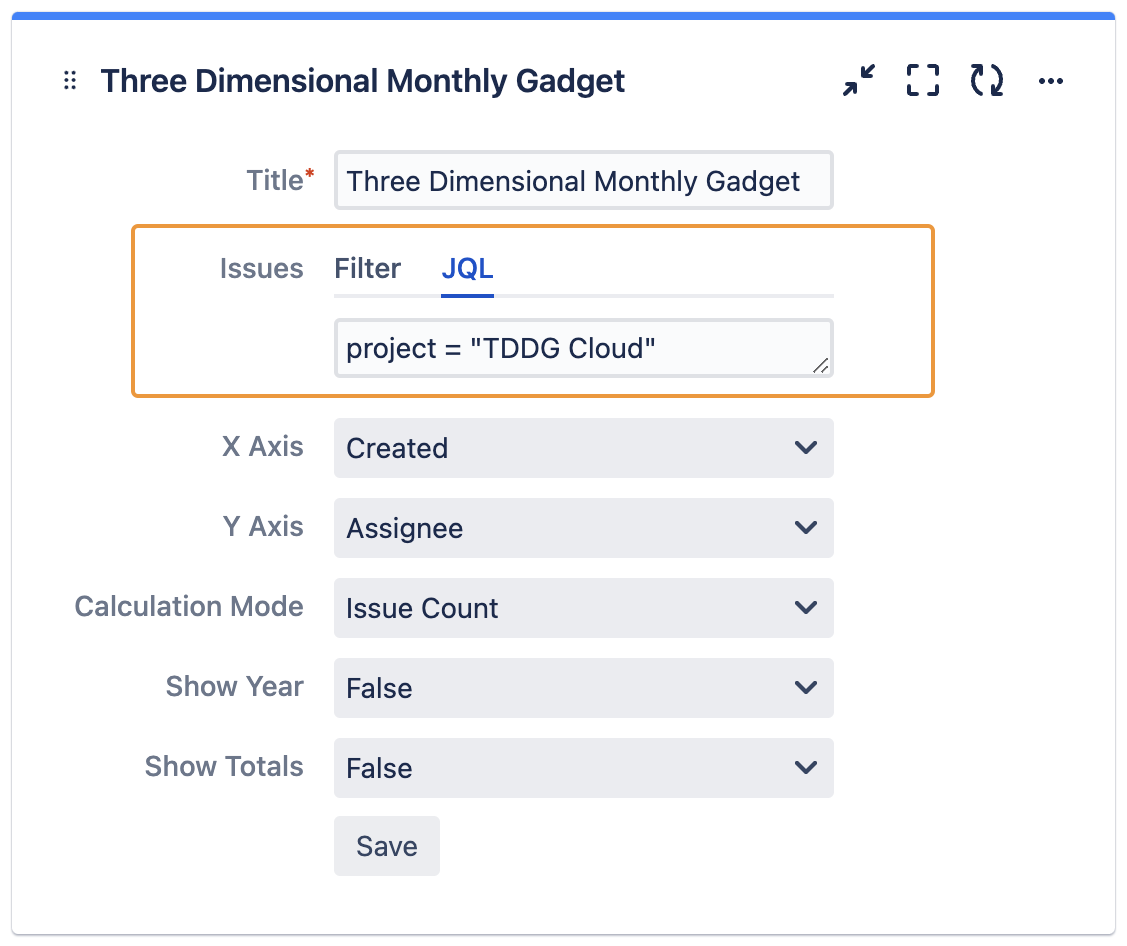This screenshot has height=946, width=1127.
Task: Open the Calculation Mode dropdown
Action: 583,608
